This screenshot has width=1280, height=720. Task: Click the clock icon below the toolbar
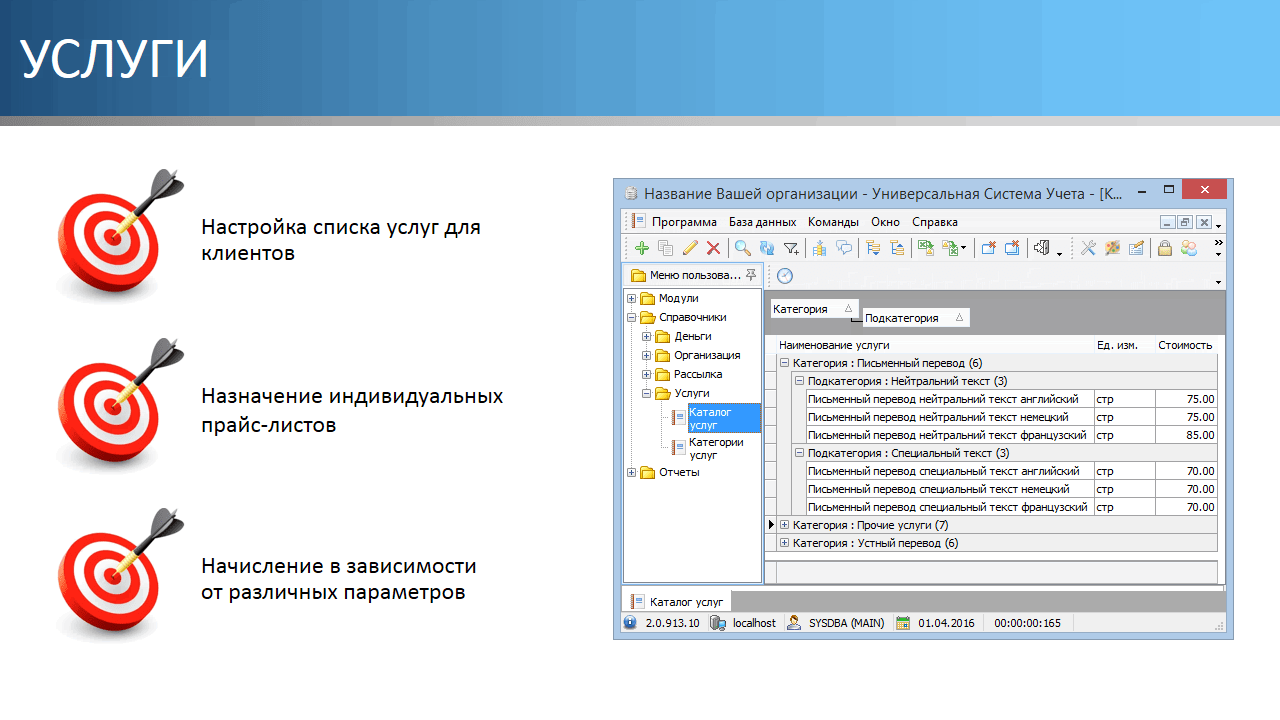tap(785, 276)
